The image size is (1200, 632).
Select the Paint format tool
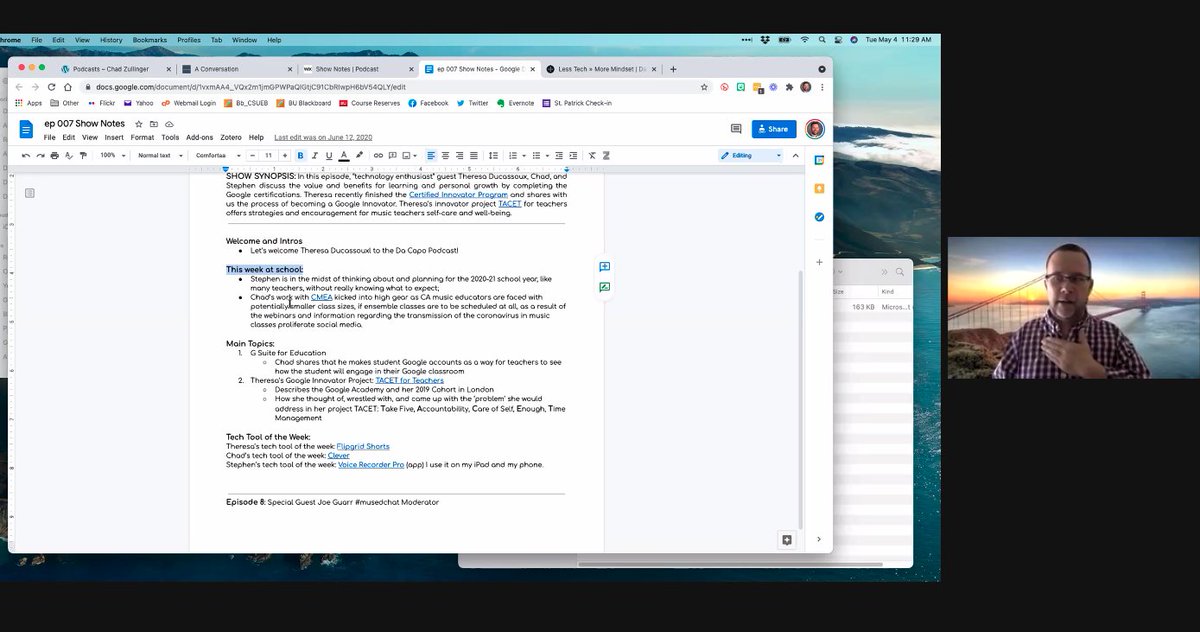(82, 156)
